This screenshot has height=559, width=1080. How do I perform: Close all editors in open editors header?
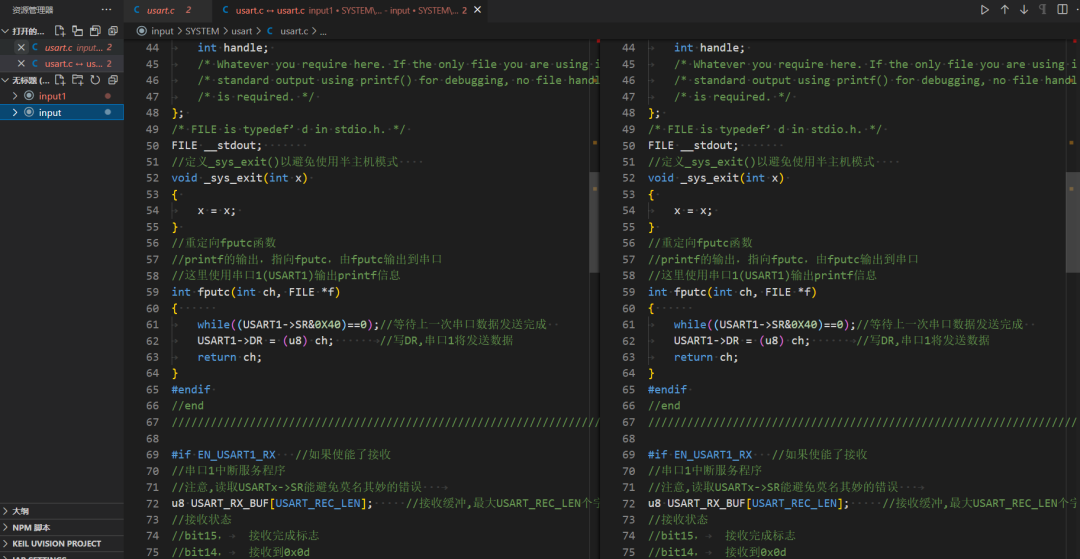(x=113, y=31)
